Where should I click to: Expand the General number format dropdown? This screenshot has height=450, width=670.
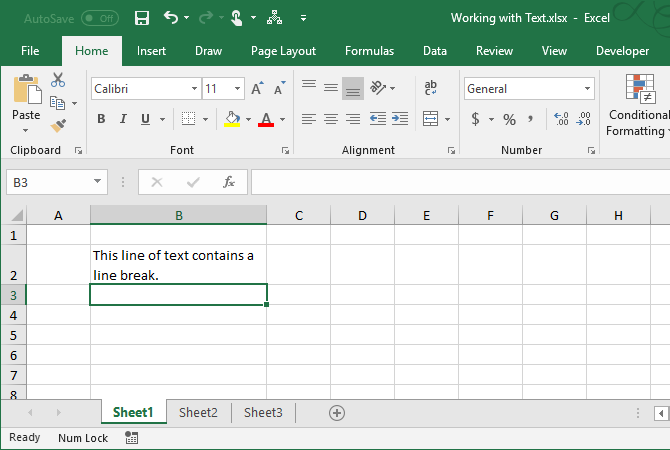pyautogui.click(x=586, y=89)
